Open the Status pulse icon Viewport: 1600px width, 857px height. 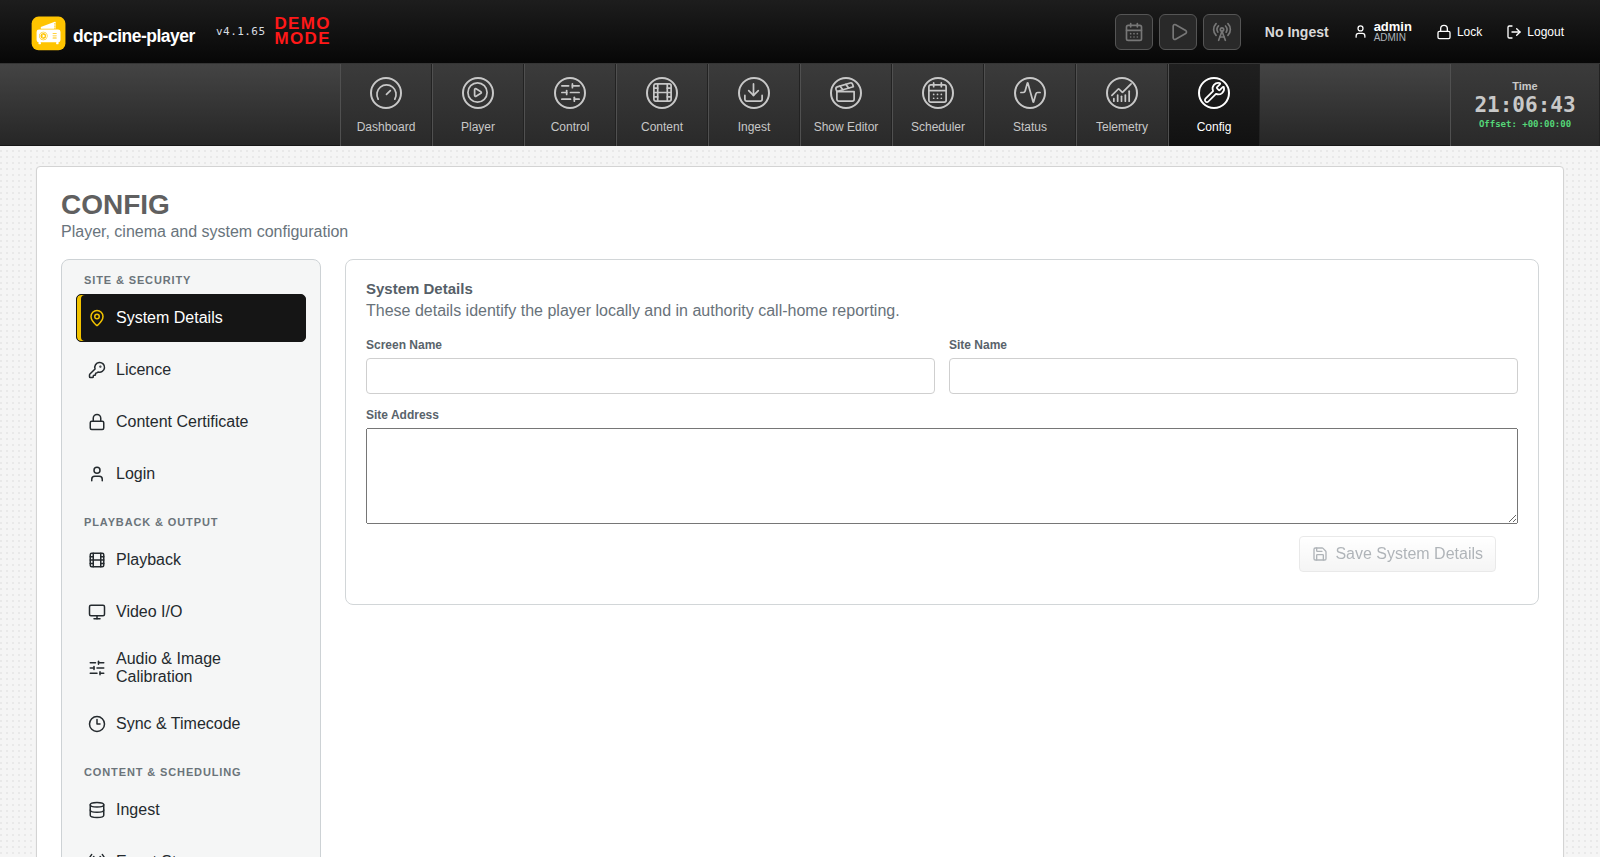click(x=1030, y=93)
